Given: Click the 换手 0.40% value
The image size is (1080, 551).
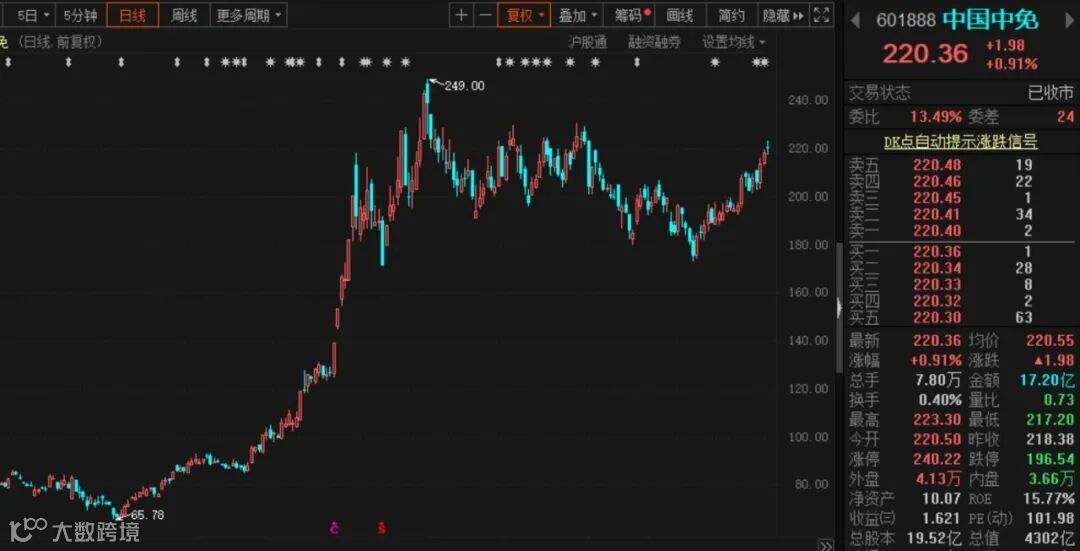Looking at the screenshot, I should tap(940, 399).
